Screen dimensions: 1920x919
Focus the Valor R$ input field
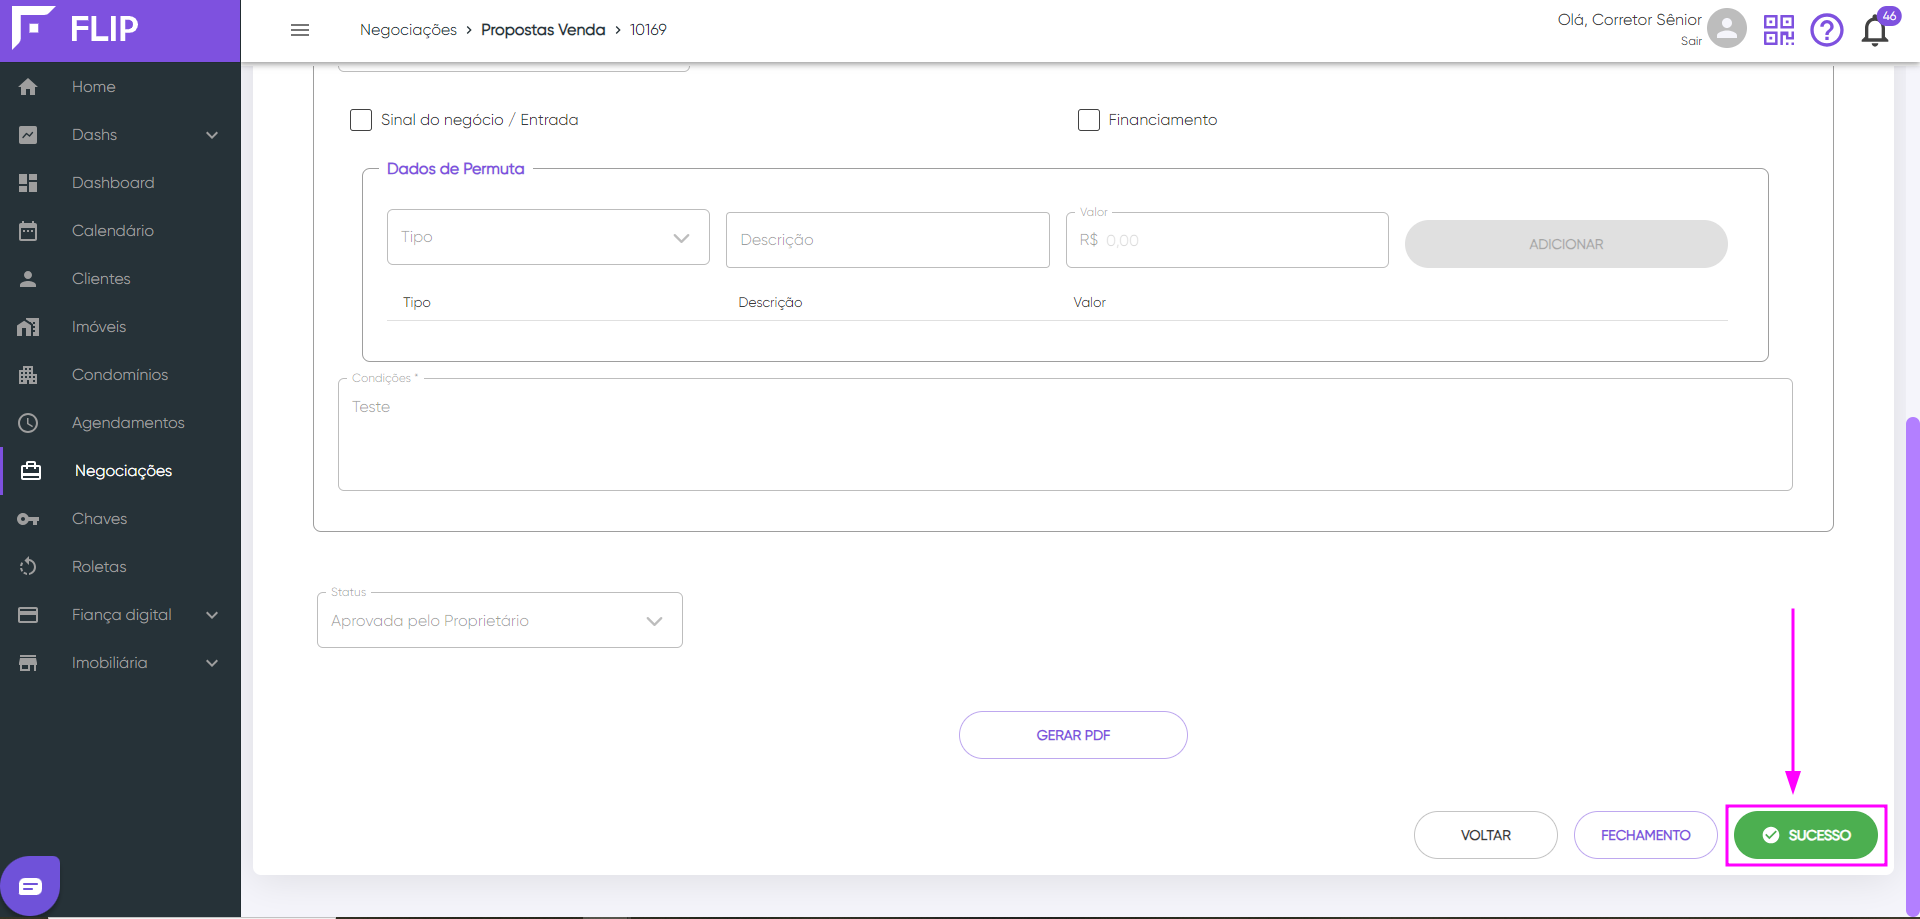click(x=1227, y=240)
